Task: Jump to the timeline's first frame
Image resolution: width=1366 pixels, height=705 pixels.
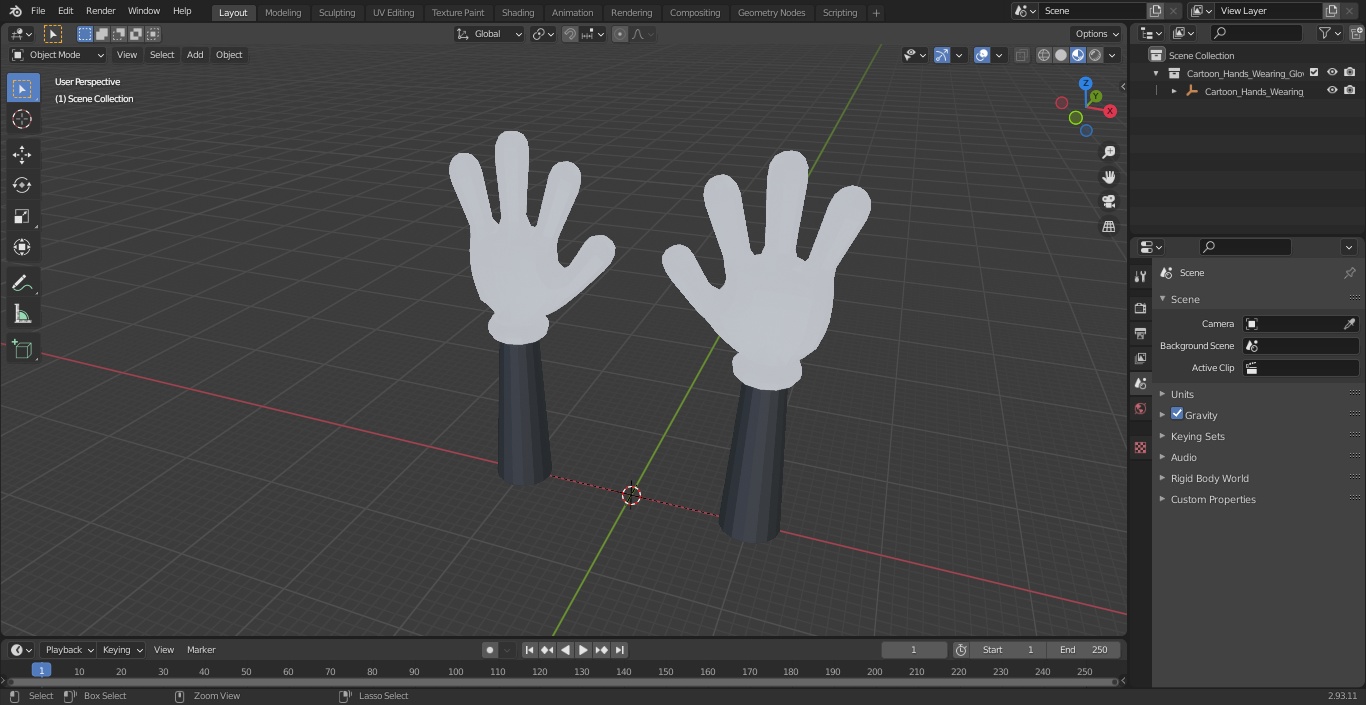Action: tap(529, 650)
